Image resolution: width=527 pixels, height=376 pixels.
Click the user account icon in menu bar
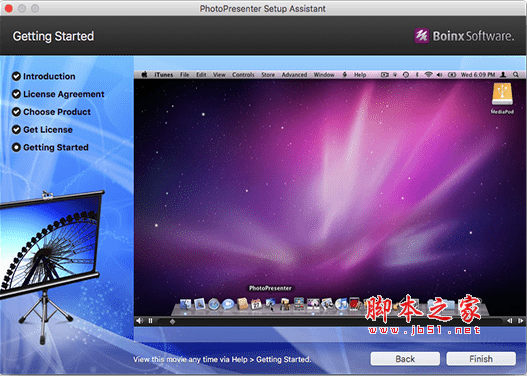click(503, 75)
